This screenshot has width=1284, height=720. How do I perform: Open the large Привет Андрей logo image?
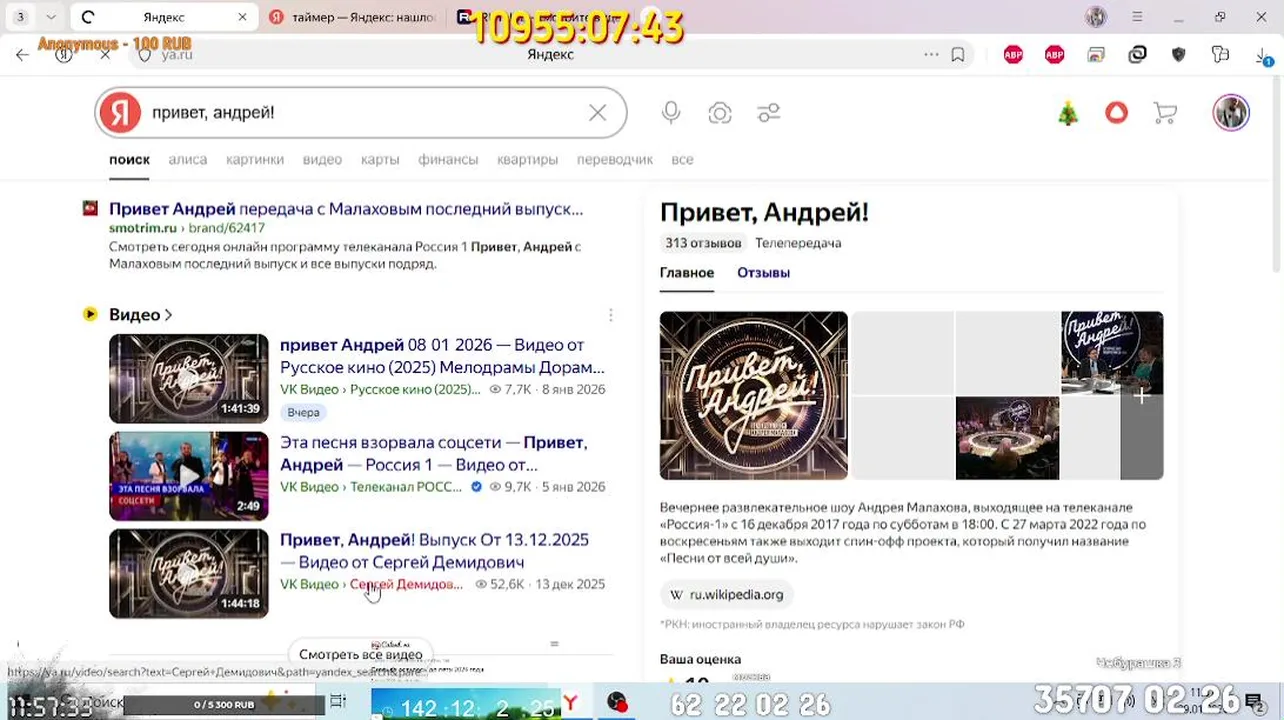click(x=754, y=396)
